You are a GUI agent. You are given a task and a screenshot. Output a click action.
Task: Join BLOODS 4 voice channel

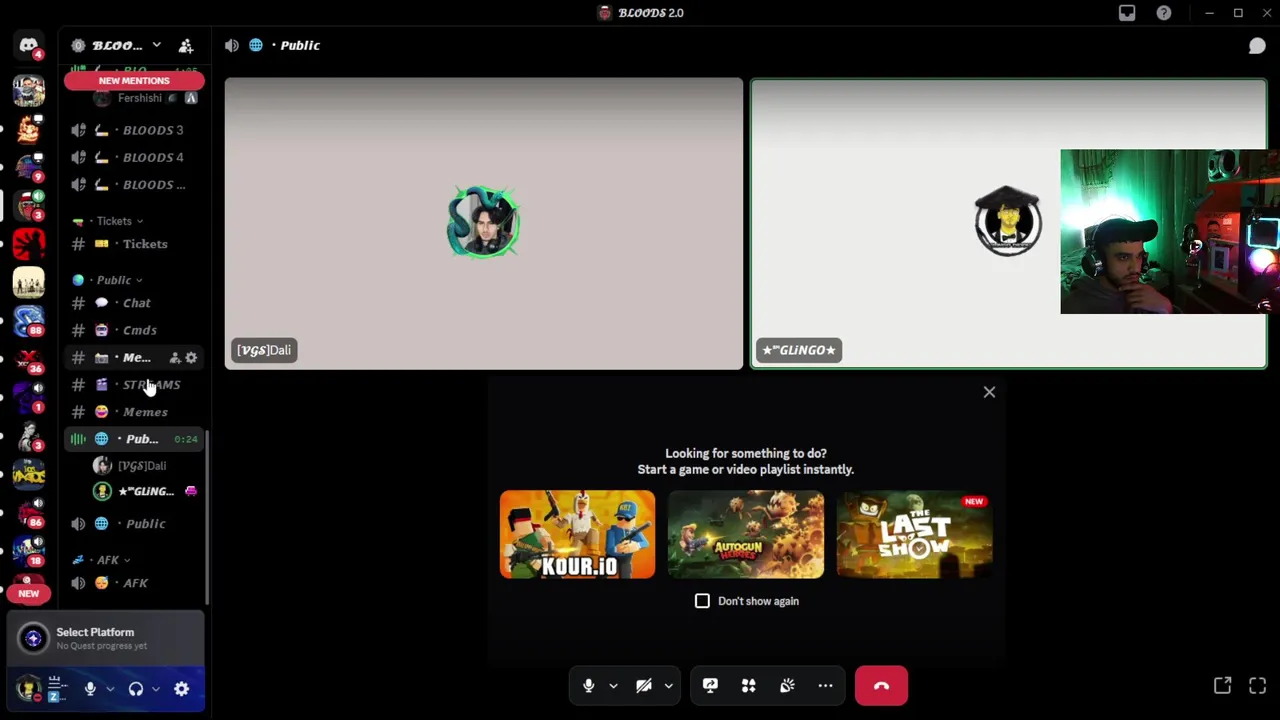134,157
